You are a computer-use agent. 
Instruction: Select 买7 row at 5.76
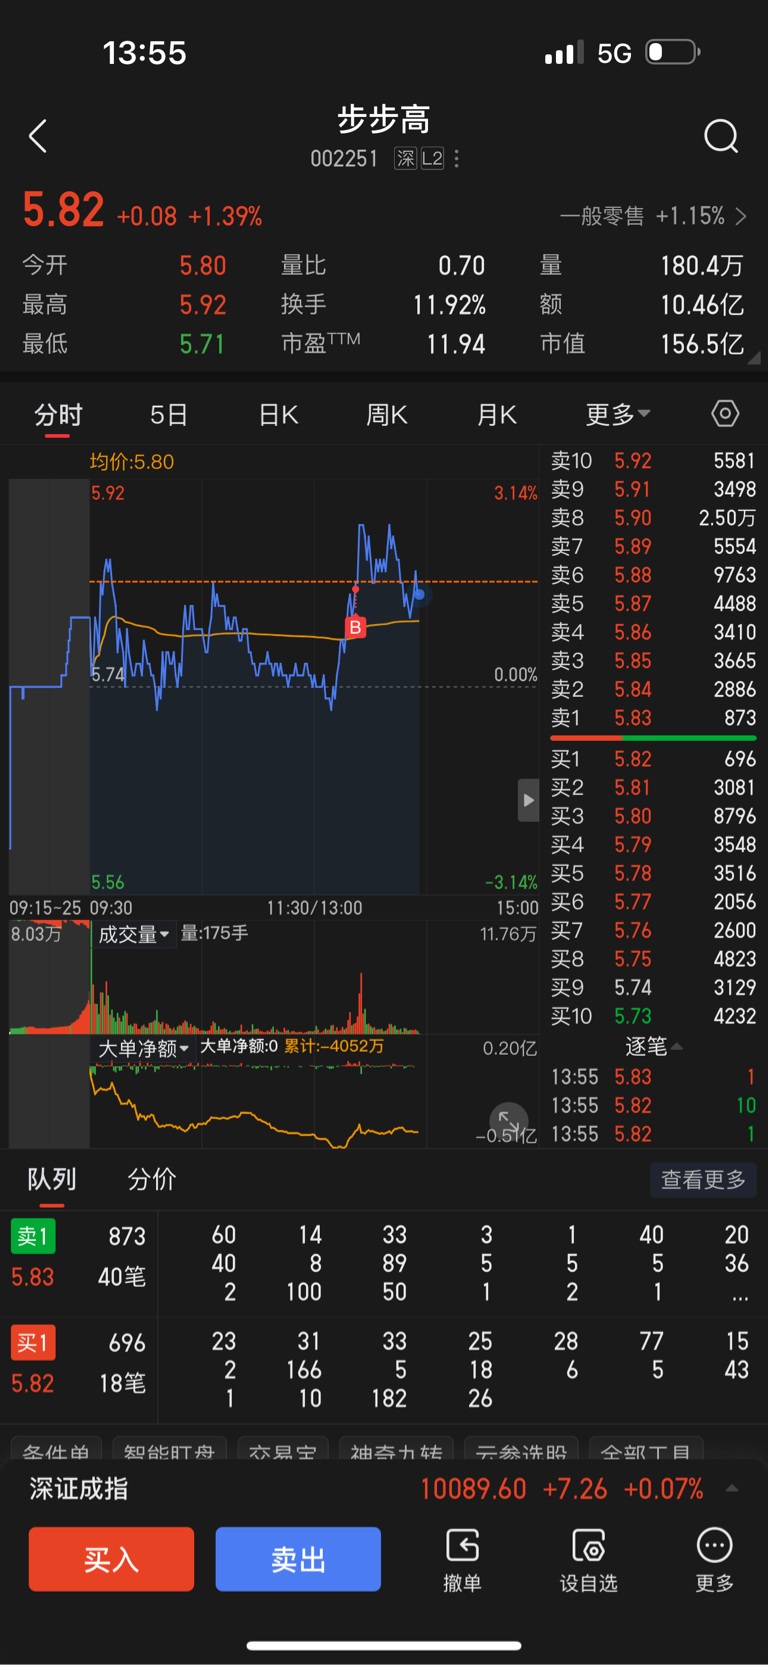click(653, 930)
